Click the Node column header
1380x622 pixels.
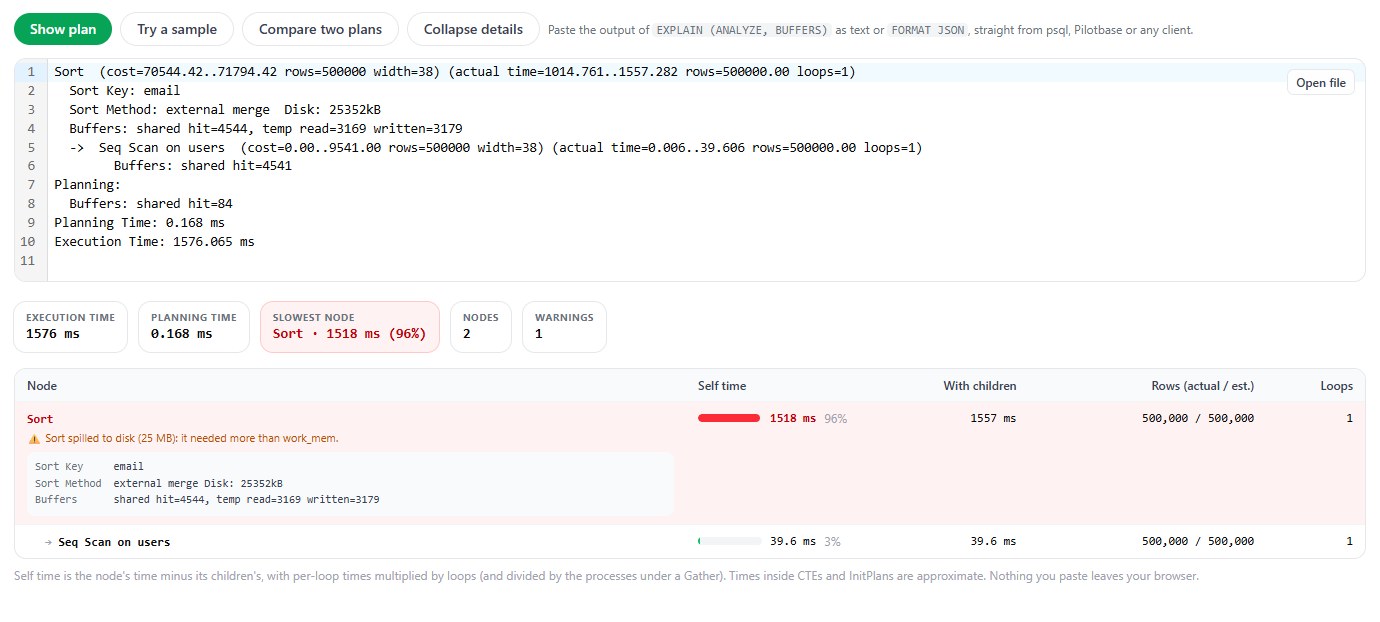point(42,386)
